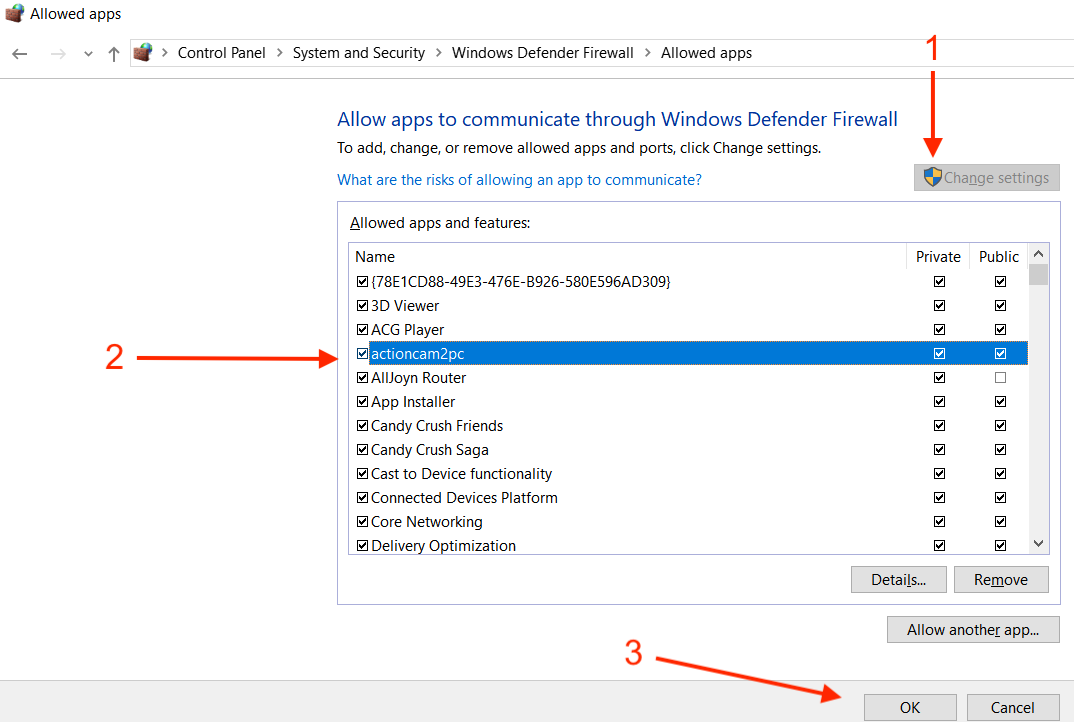Open the firewall risks help link
Image resolution: width=1074 pixels, height=722 pixels.
point(519,179)
